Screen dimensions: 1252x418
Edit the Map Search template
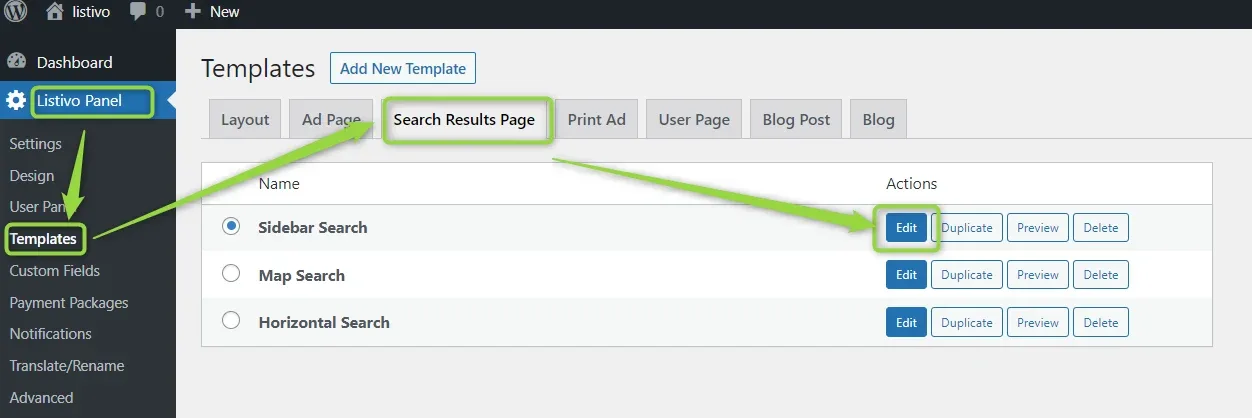click(x=906, y=275)
